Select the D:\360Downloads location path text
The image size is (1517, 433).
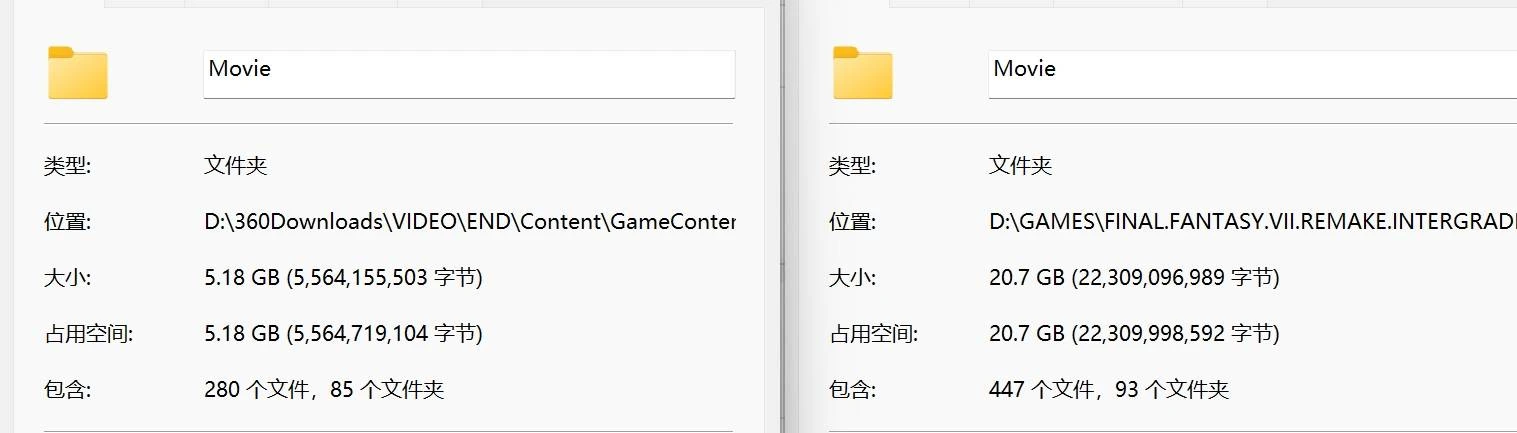(470, 222)
